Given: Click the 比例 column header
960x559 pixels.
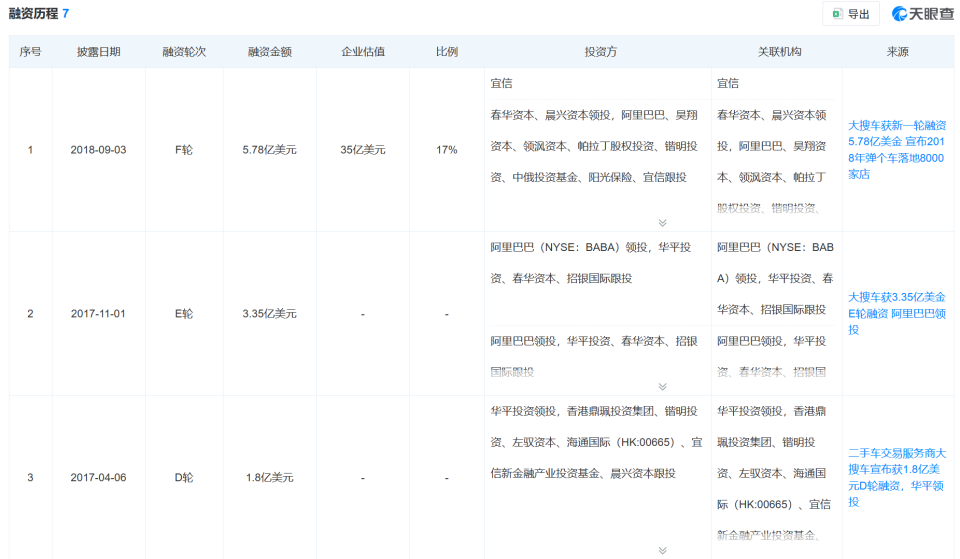Looking at the screenshot, I should click(x=447, y=52).
